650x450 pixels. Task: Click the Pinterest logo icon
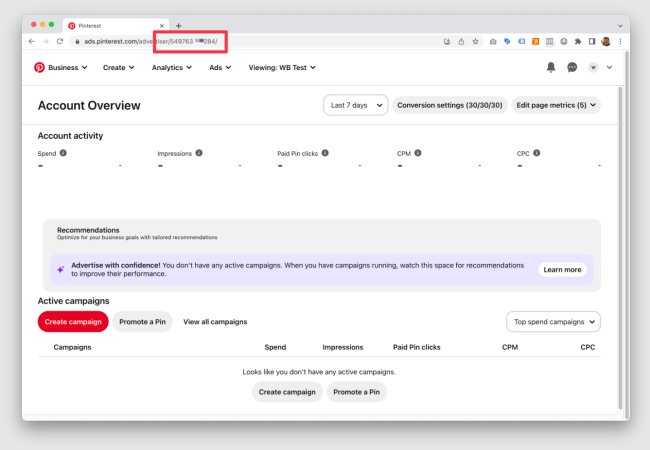point(40,67)
